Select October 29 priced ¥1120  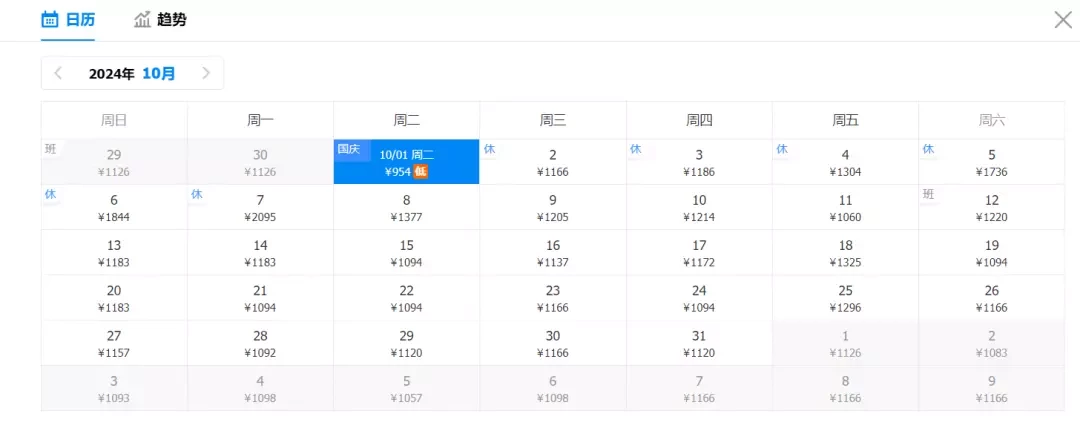[x=406, y=344]
